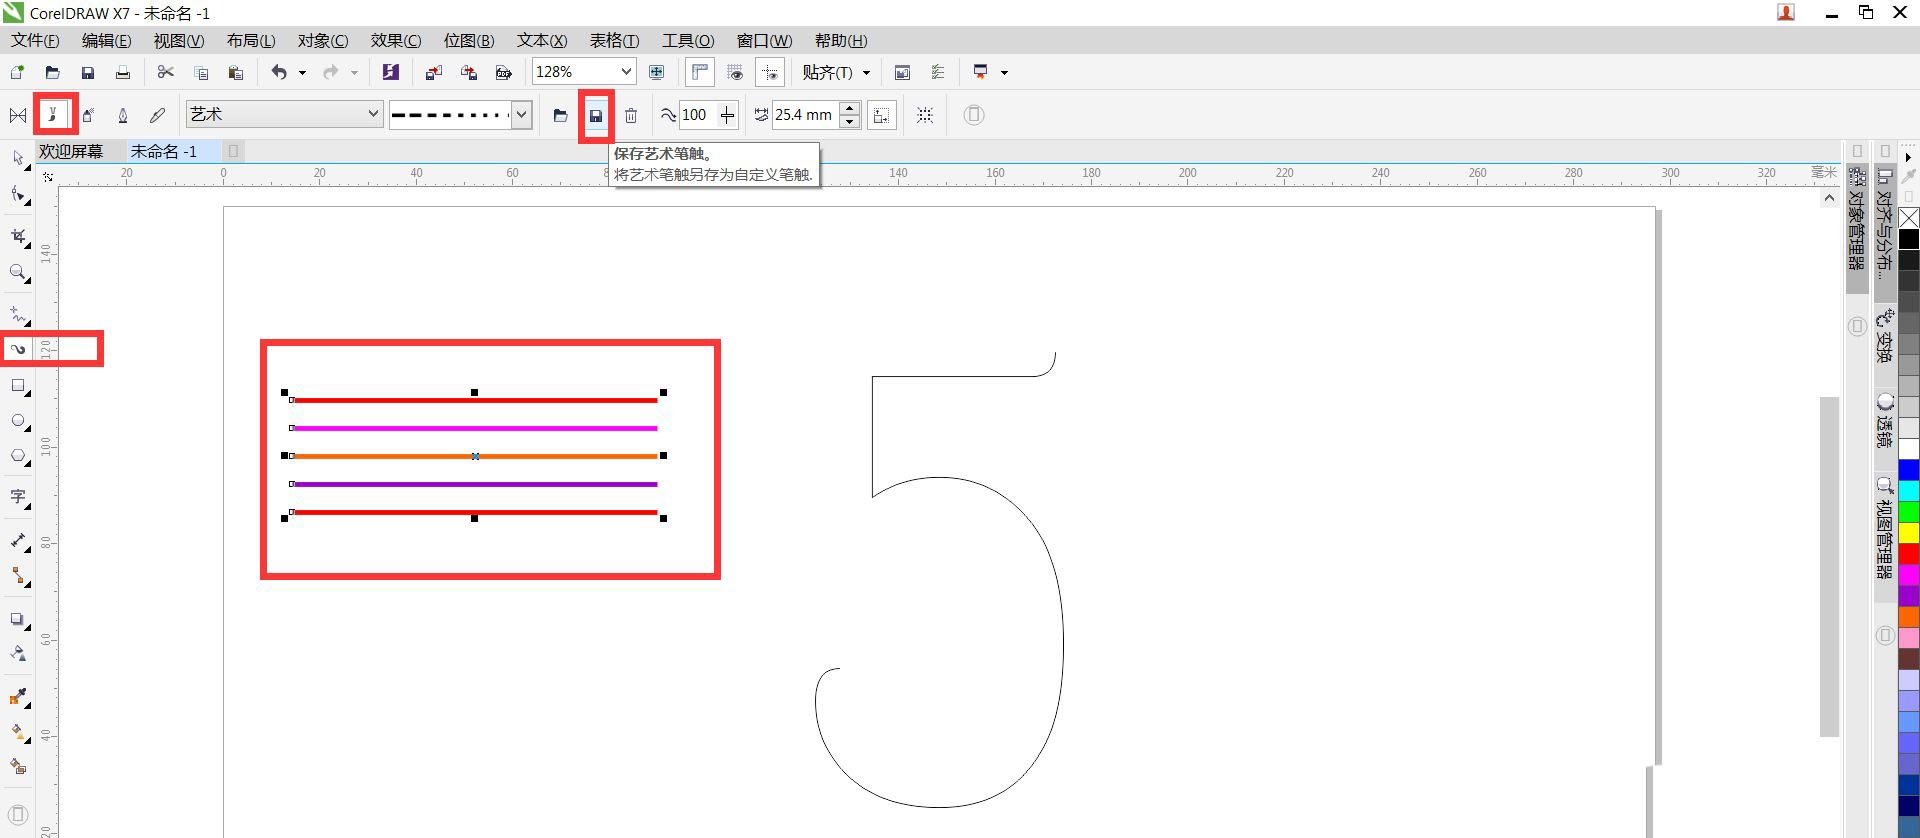Click the Delete brush stroke trash icon
The width and height of the screenshot is (1920, 838).
point(631,116)
